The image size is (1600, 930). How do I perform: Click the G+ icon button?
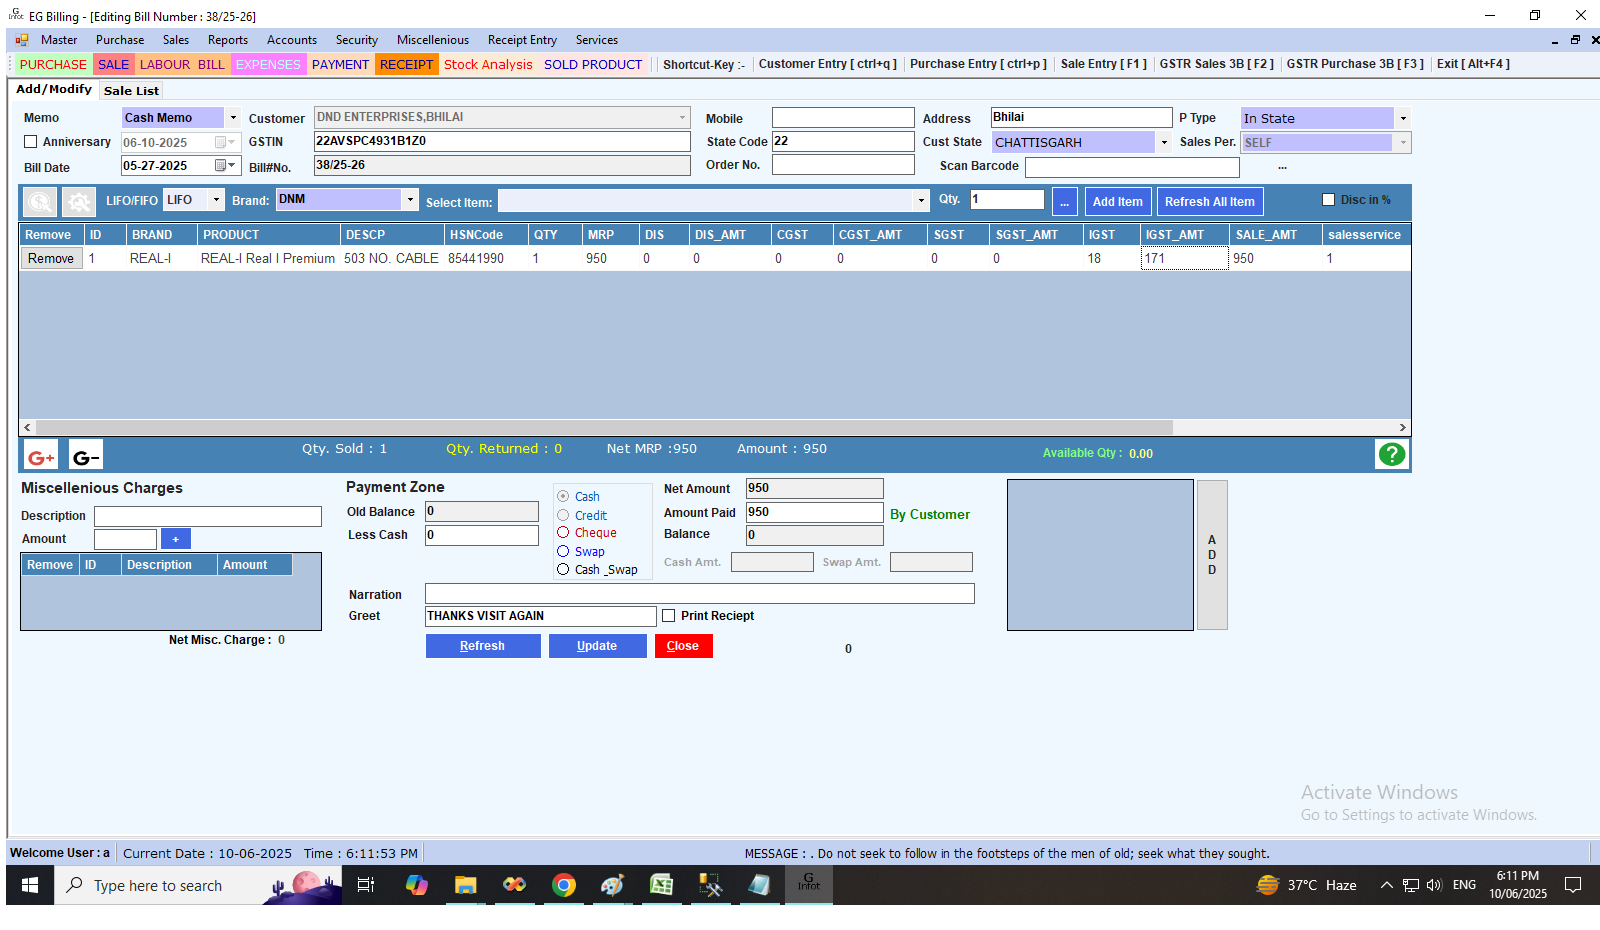(x=41, y=456)
